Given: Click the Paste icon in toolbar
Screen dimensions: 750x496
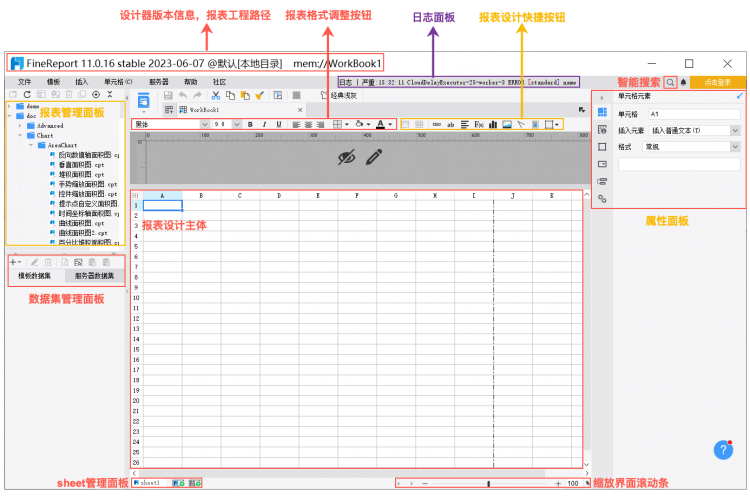Looking at the screenshot, I should click(245, 96).
